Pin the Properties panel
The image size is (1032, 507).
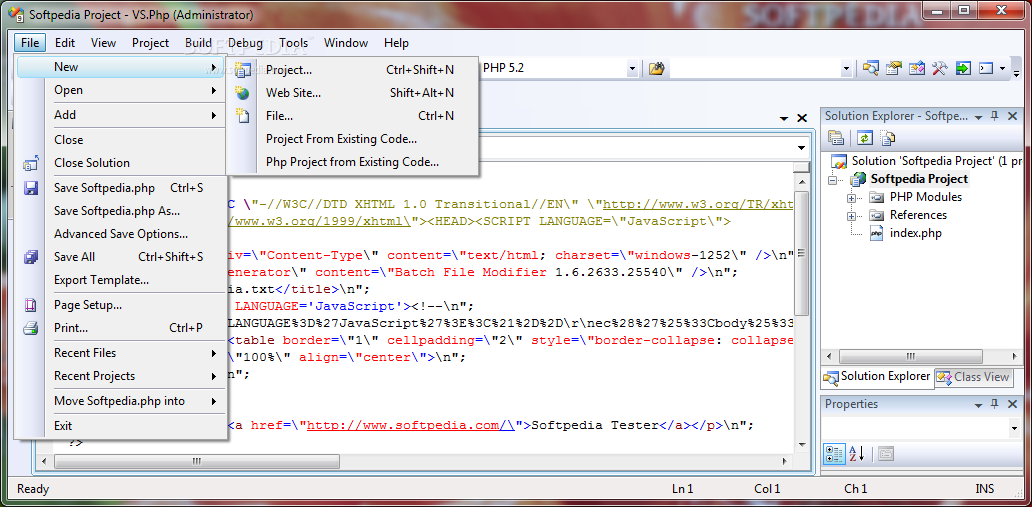click(994, 404)
